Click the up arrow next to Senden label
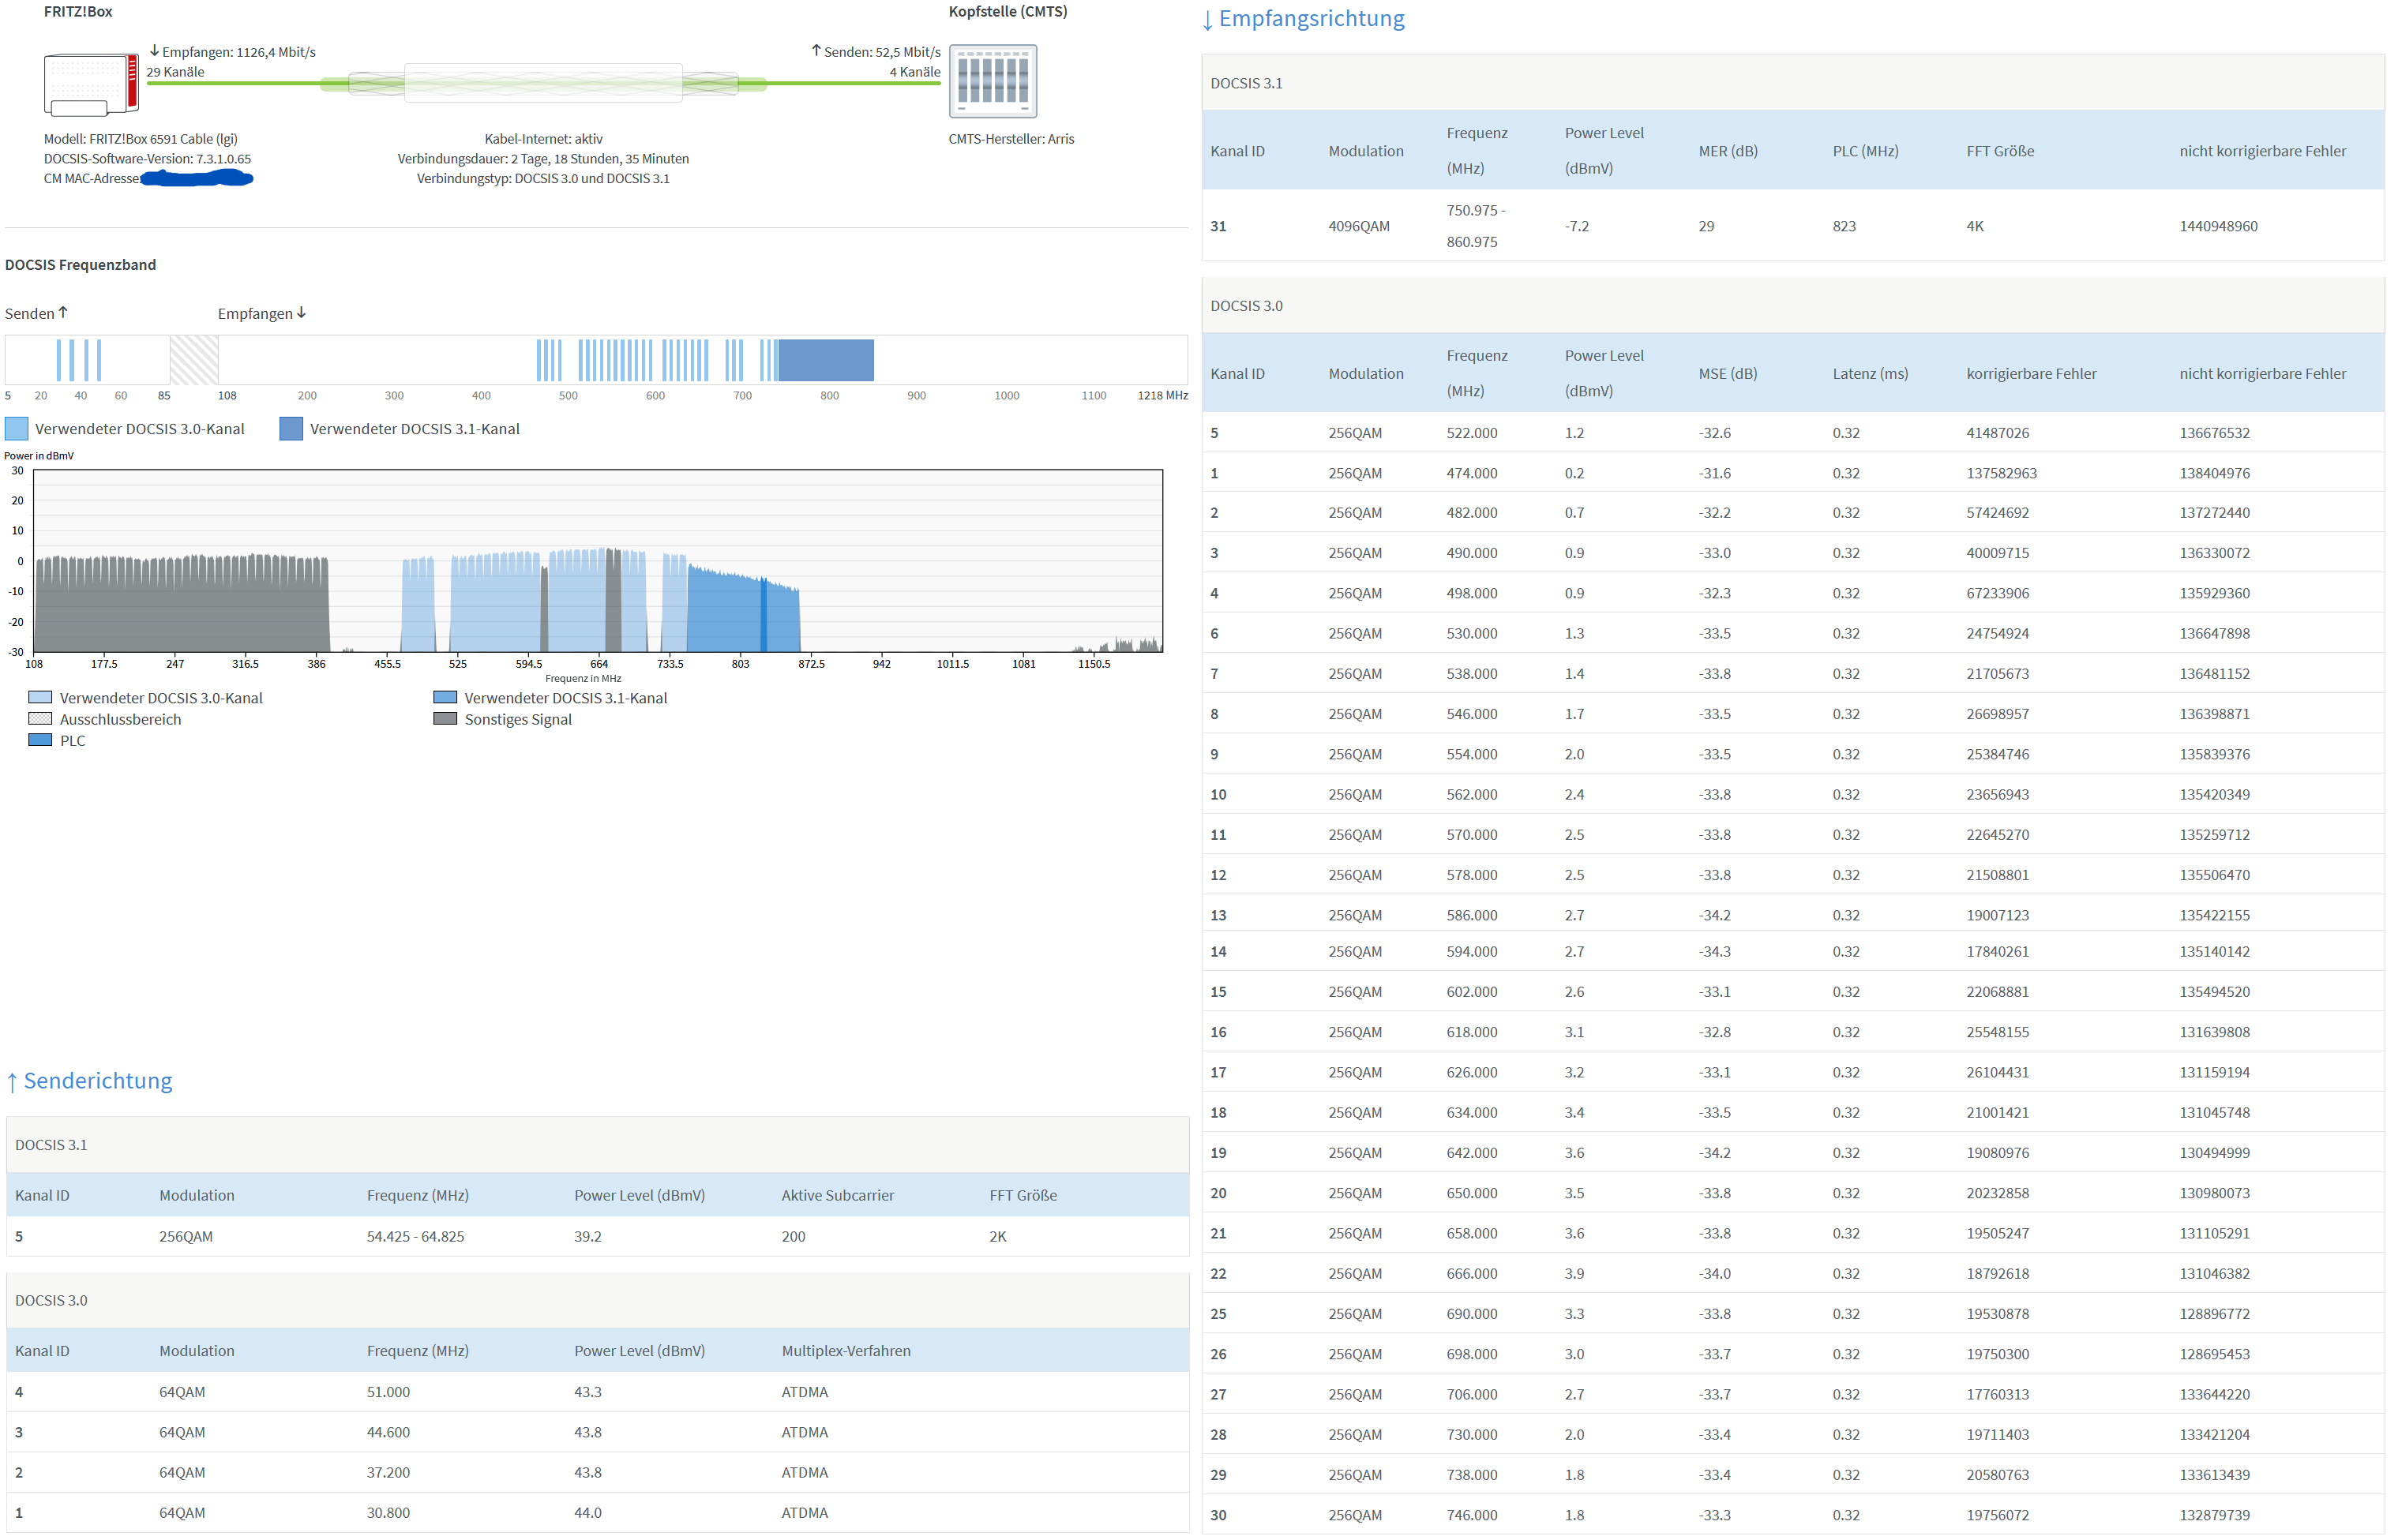The height and width of the screenshot is (1540, 2398). click(63, 312)
